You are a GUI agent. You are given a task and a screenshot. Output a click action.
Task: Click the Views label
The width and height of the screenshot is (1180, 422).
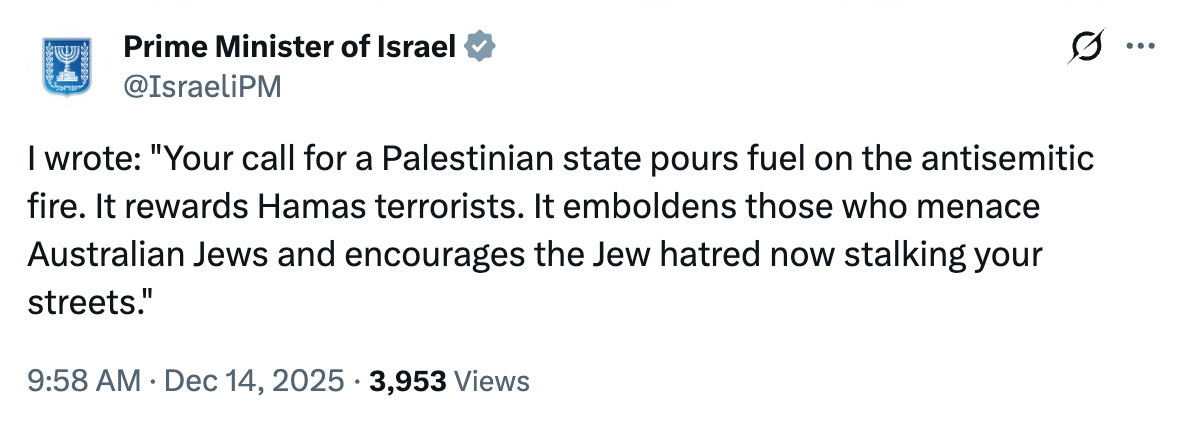click(x=491, y=380)
